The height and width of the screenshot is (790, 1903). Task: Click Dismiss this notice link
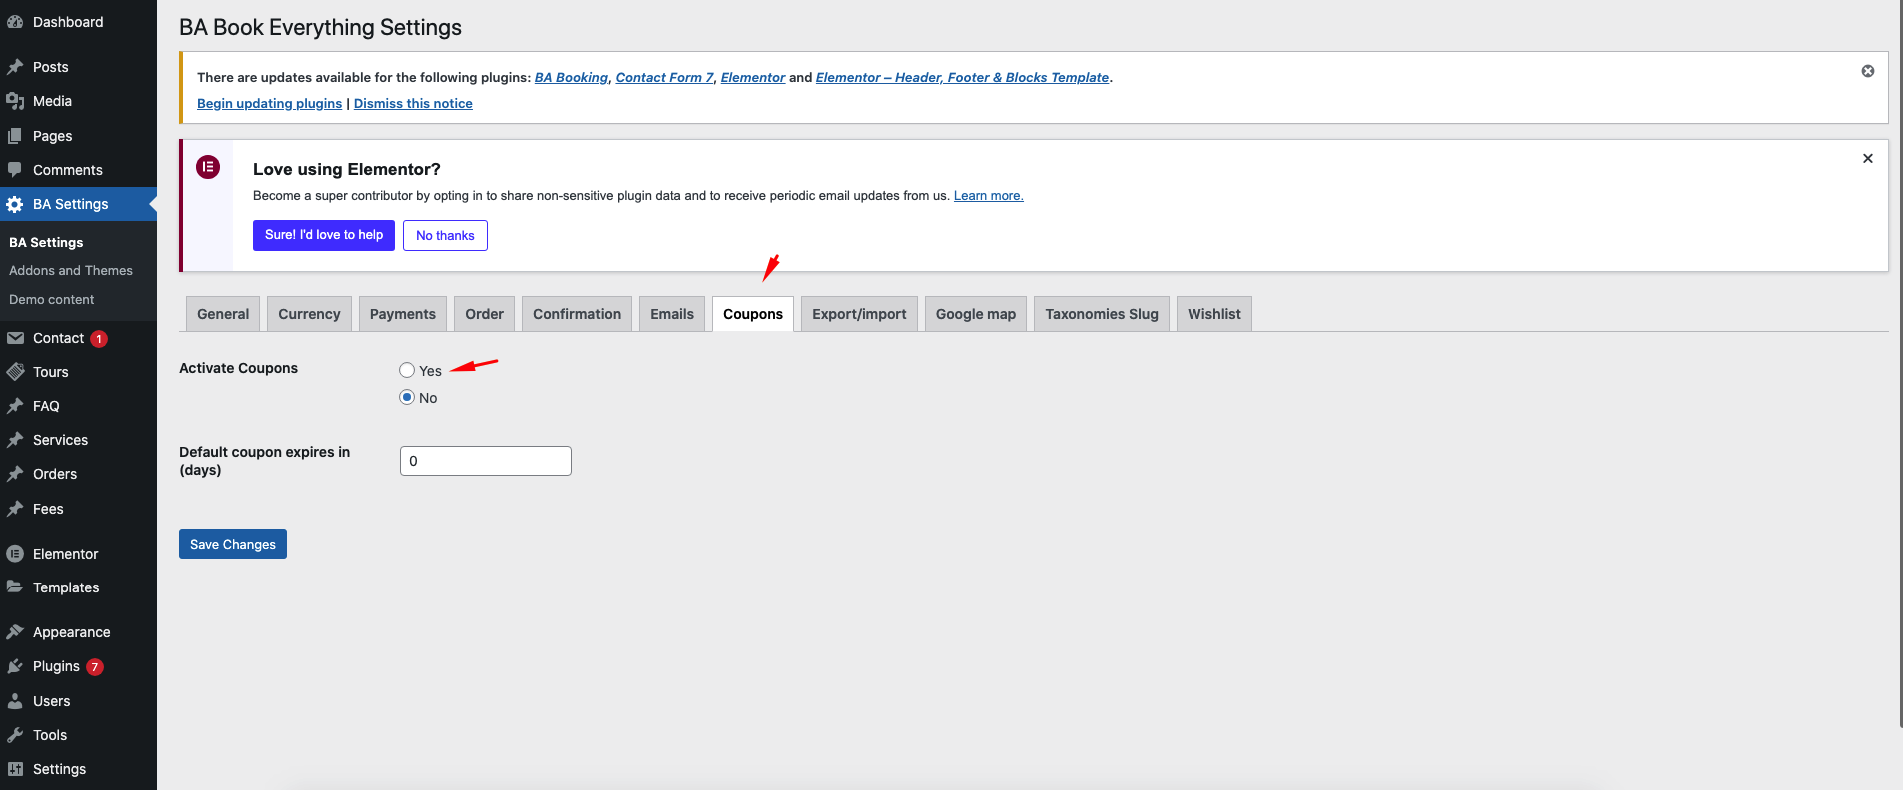click(x=413, y=103)
